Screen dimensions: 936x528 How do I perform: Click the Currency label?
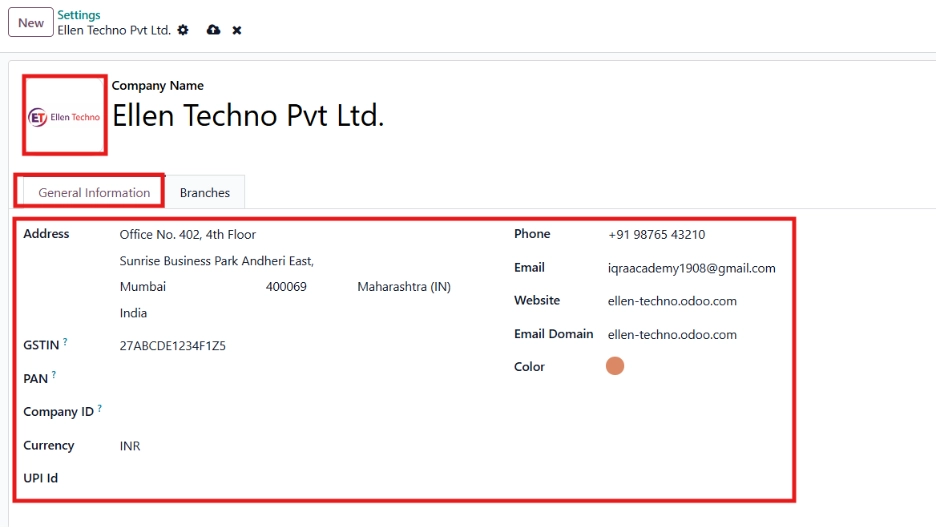click(x=48, y=446)
